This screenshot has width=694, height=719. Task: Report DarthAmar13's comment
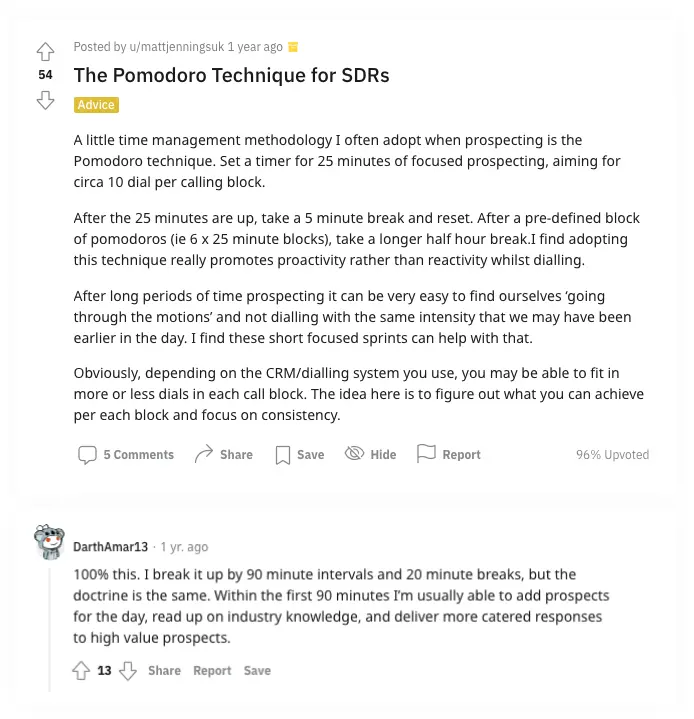[x=212, y=671]
